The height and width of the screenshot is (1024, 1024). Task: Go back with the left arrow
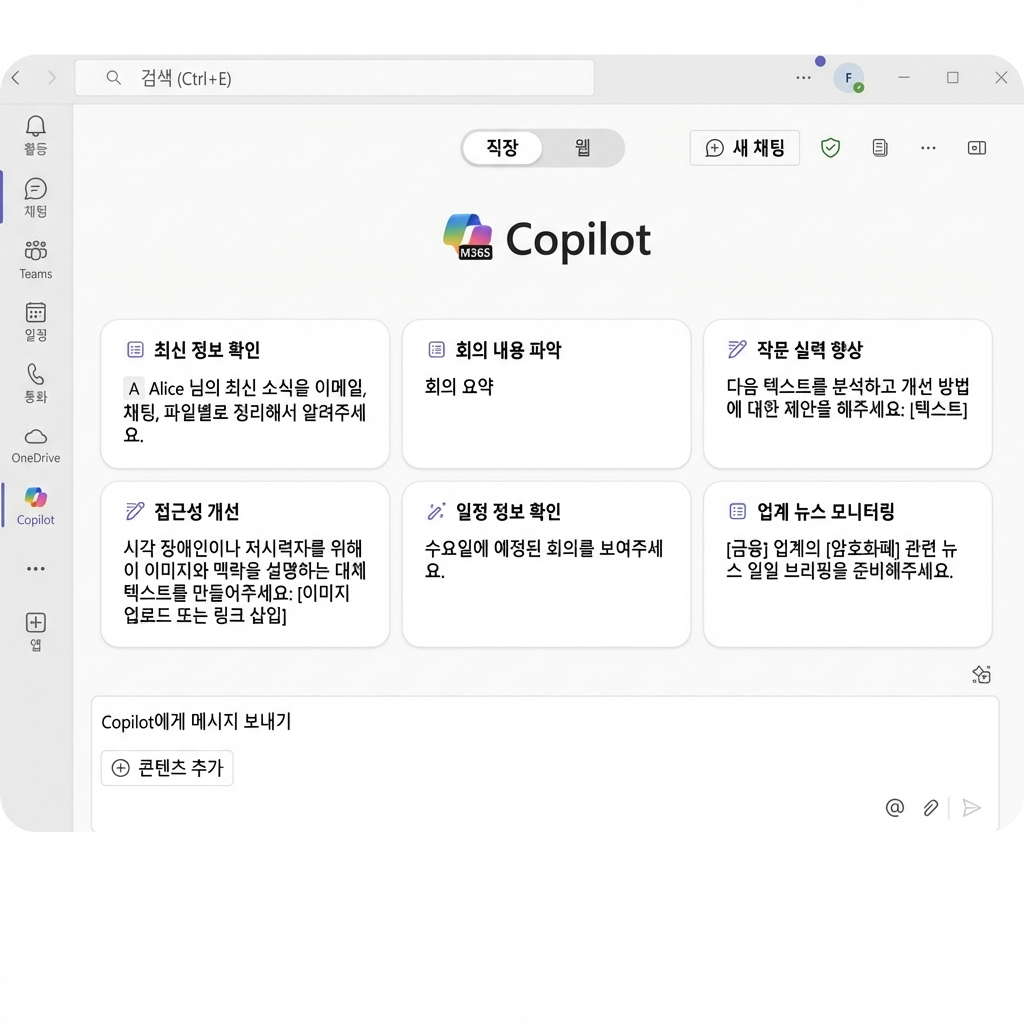click(16, 78)
